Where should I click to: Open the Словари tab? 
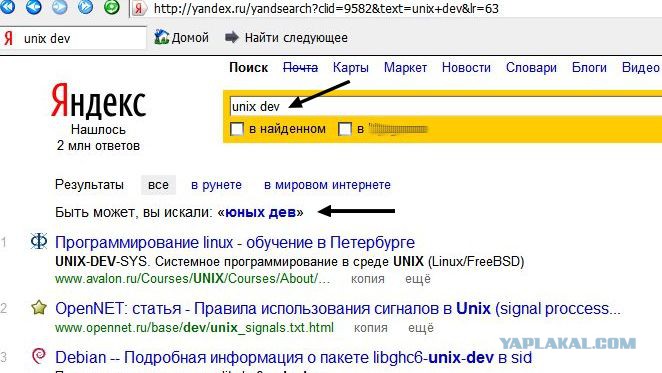point(531,68)
